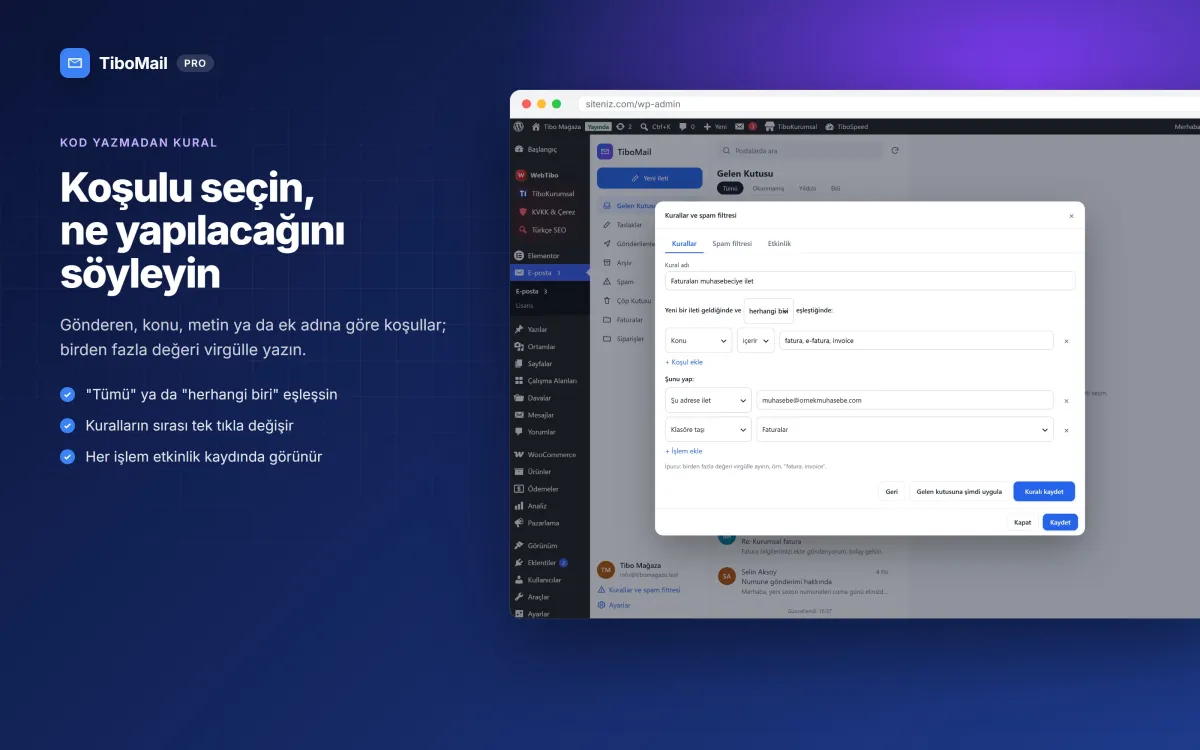The height and width of the screenshot is (750, 1200).
Task: Open TiboKurumsal sidebar menu item
Action: [x=549, y=193]
